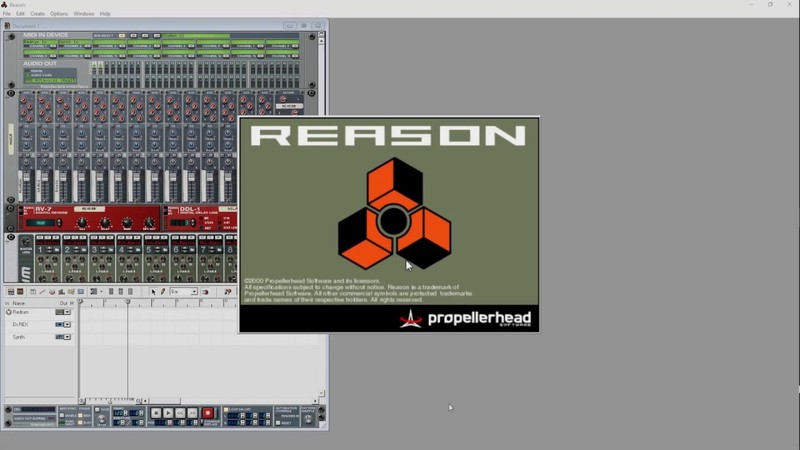Viewport: 800px width, 450px height.
Task: Select the Dr.REX track name
Action: 20,324
